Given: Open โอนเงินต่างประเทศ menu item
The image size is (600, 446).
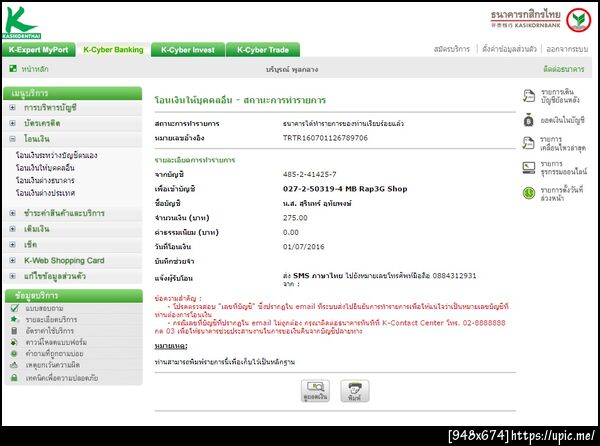Looking at the screenshot, I should (x=45, y=193).
